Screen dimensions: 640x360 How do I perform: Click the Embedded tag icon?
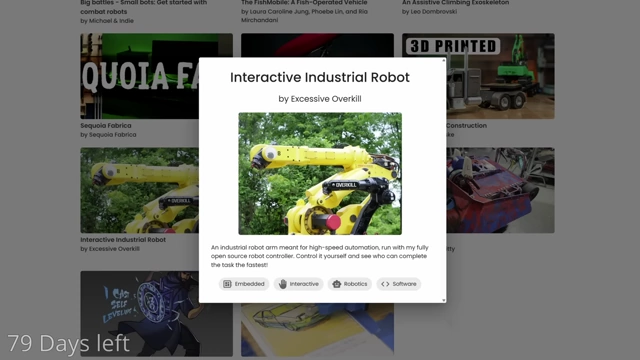click(x=227, y=284)
